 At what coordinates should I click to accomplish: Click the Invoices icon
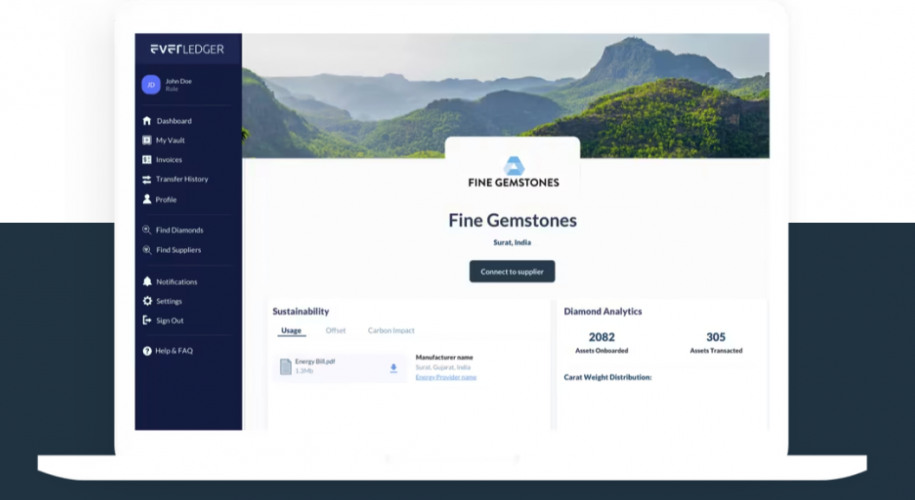point(147,159)
